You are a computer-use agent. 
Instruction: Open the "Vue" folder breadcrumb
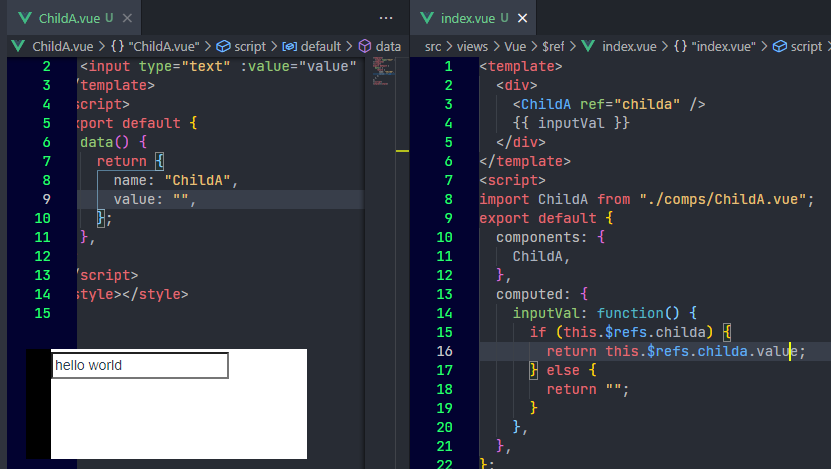[515, 47]
